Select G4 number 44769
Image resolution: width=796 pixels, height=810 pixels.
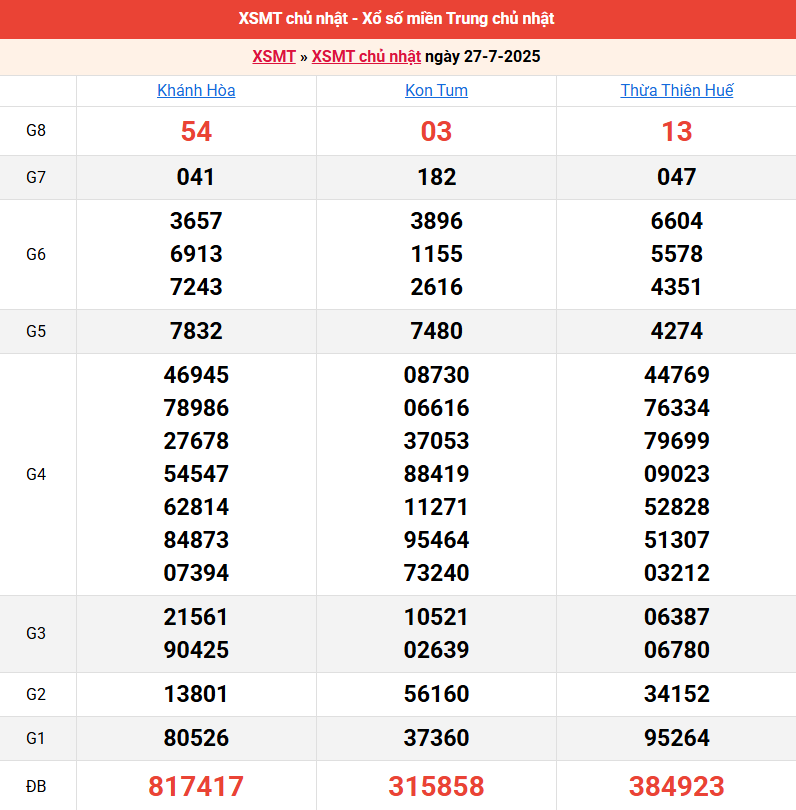click(x=677, y=375)
